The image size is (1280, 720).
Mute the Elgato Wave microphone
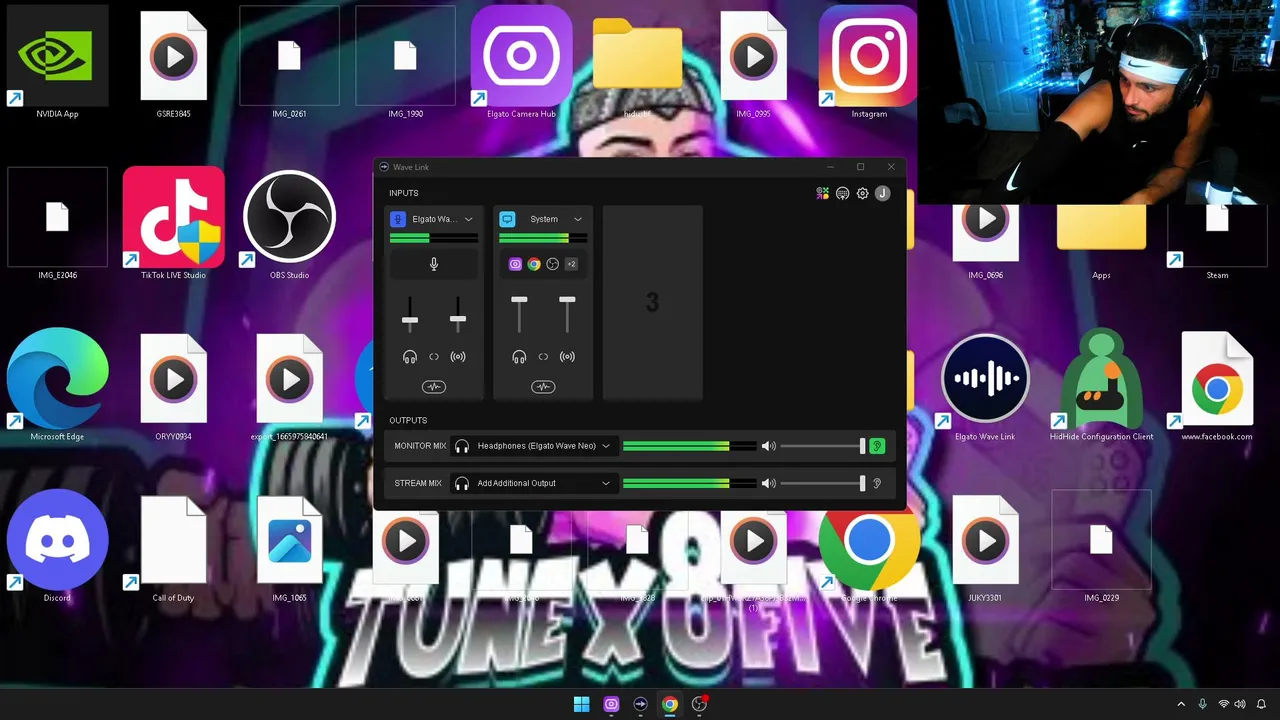[434, 264]
